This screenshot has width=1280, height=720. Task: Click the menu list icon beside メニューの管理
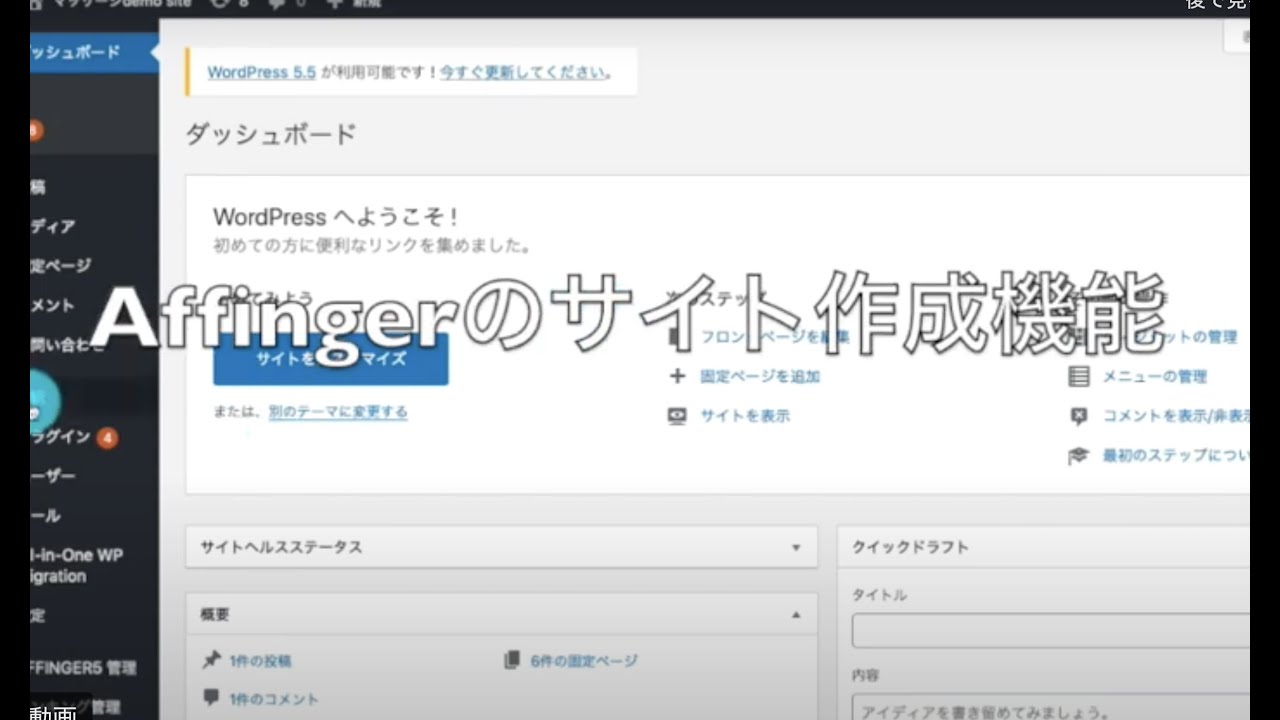click(1078, 376)
